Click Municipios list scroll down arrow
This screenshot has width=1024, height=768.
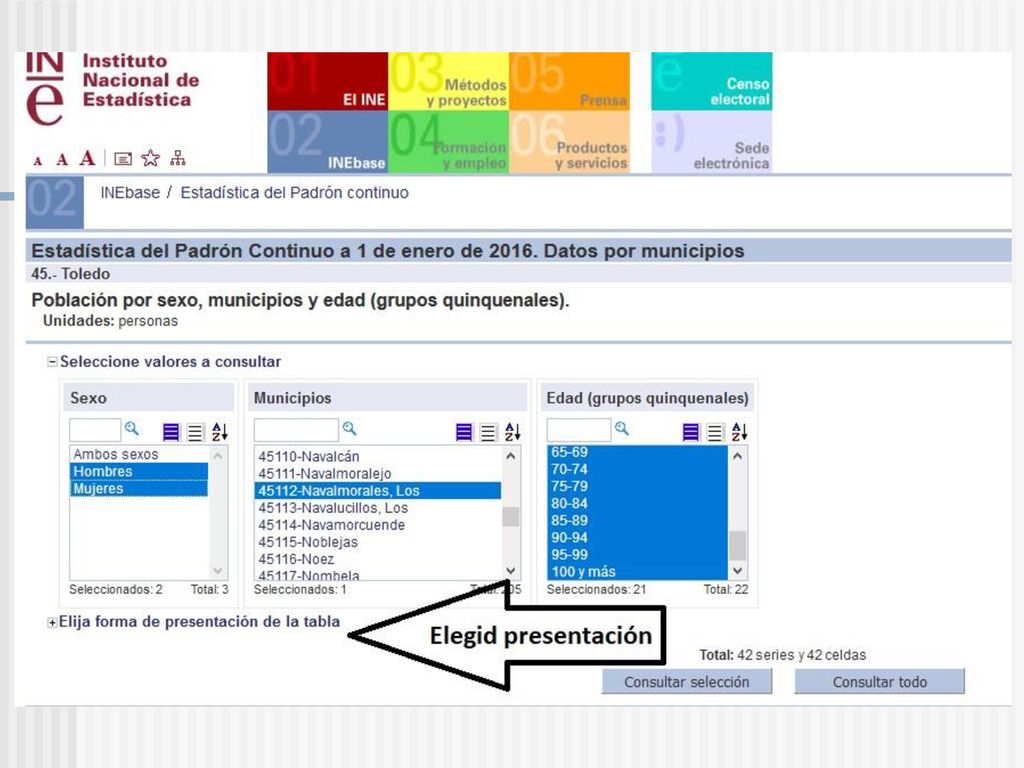click(511, 570)
